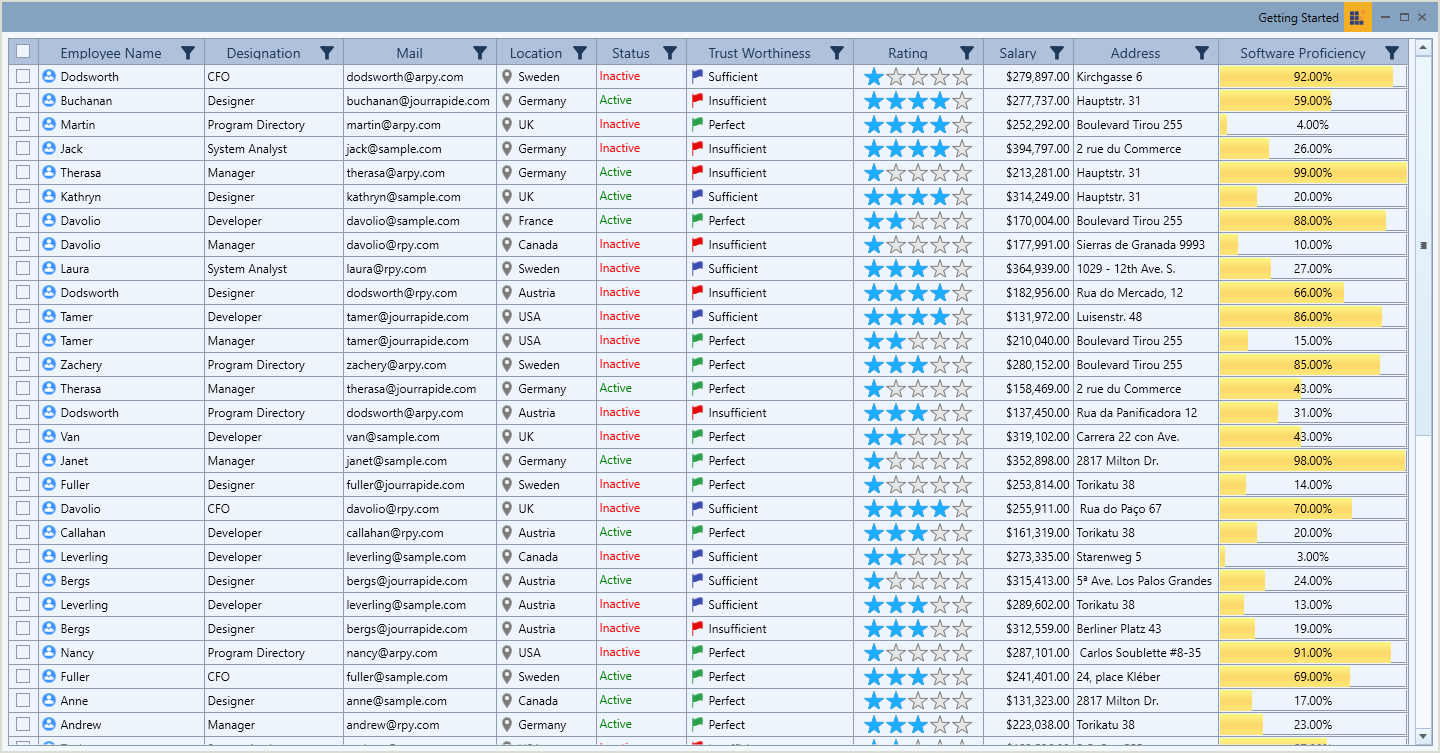Check the checkbox on Nancy's row

[22, 652]
